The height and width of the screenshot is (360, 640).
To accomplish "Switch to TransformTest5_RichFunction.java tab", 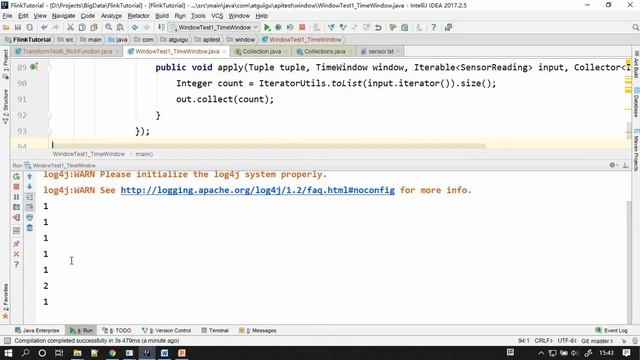I will pos(67,51).
